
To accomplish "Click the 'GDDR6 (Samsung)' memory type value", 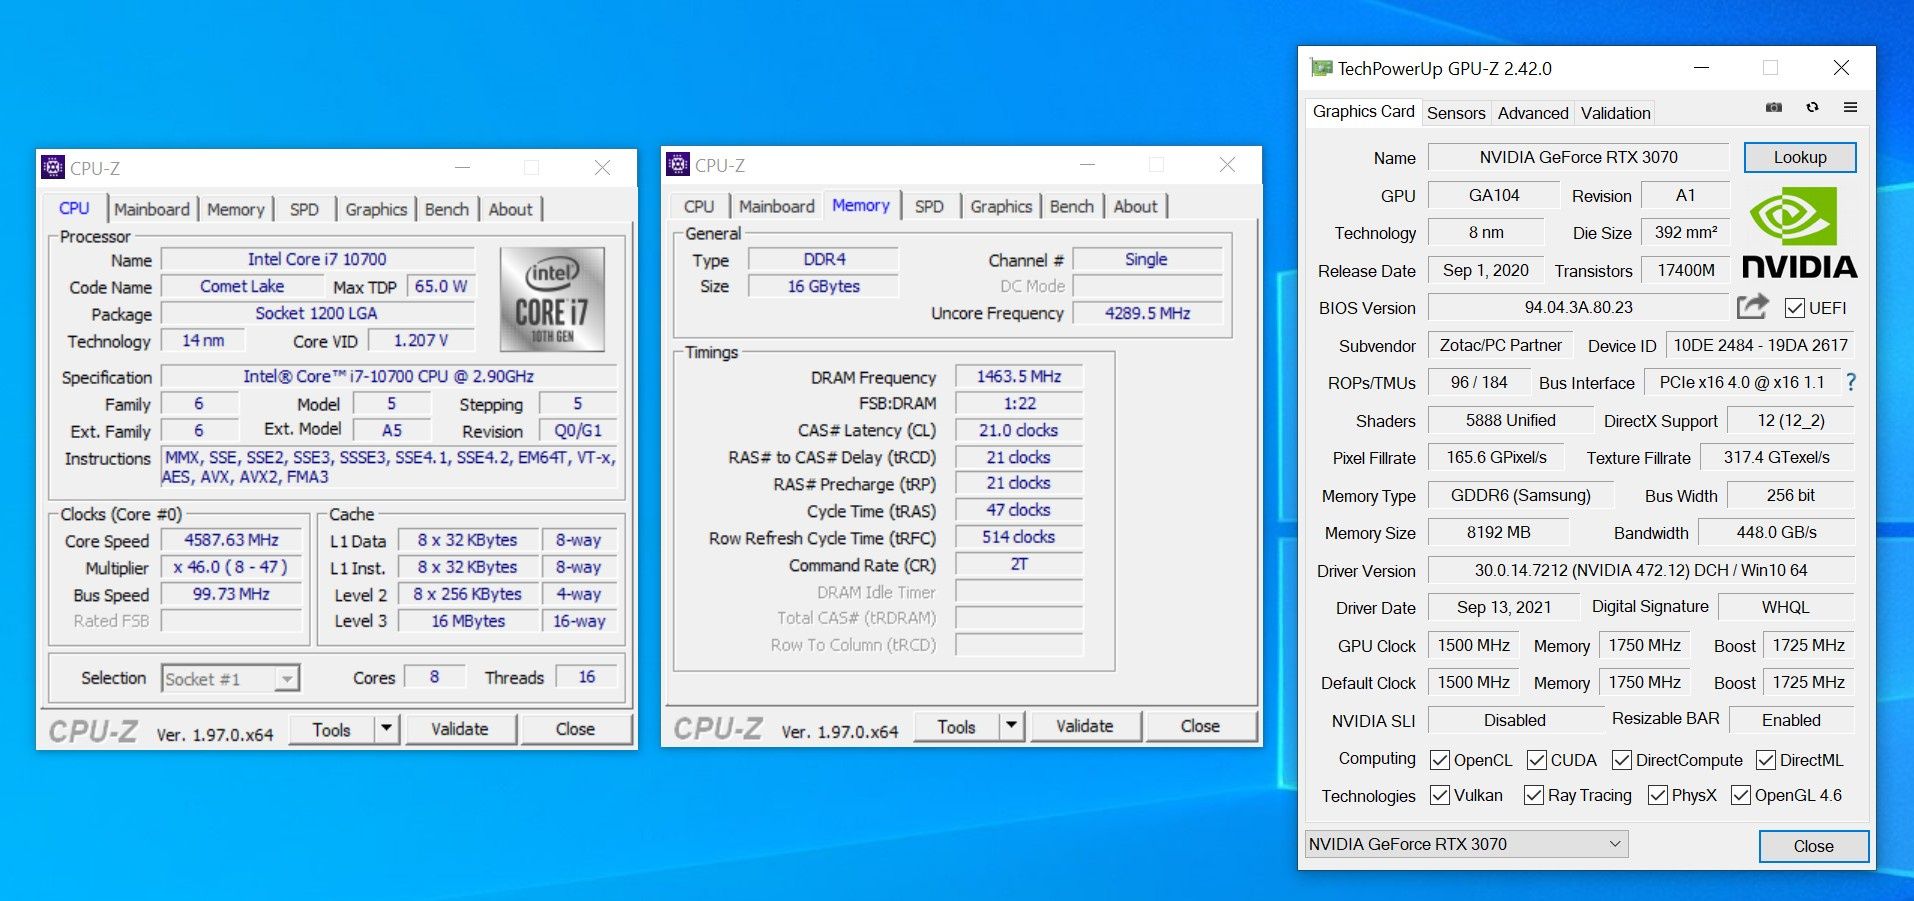I will point(1521,495).
